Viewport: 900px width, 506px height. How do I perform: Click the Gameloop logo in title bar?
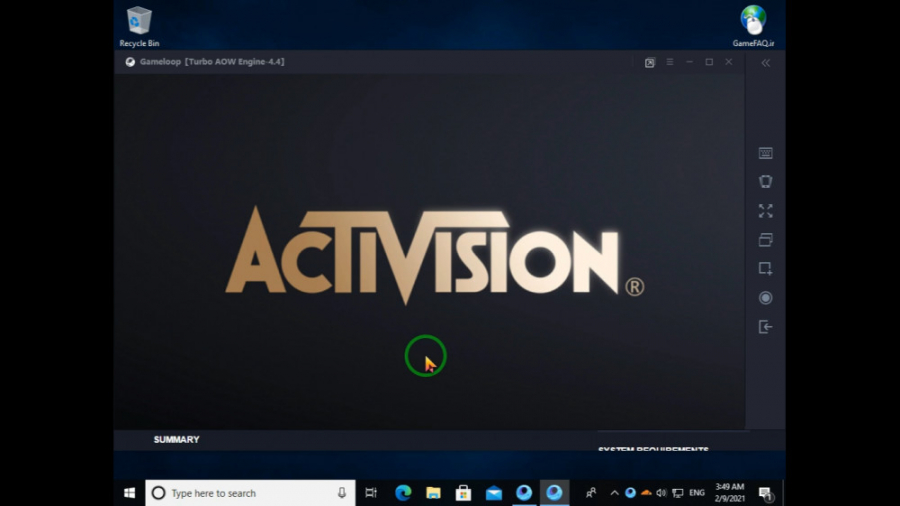(x=130, y=62)
